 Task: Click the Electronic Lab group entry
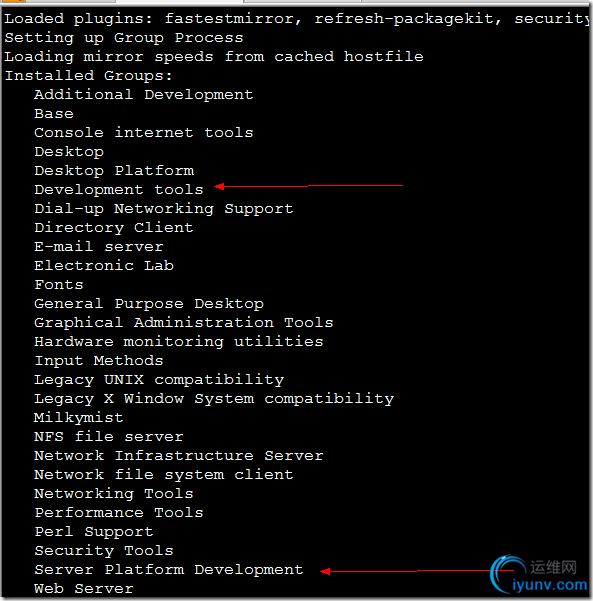pos(104,266)
